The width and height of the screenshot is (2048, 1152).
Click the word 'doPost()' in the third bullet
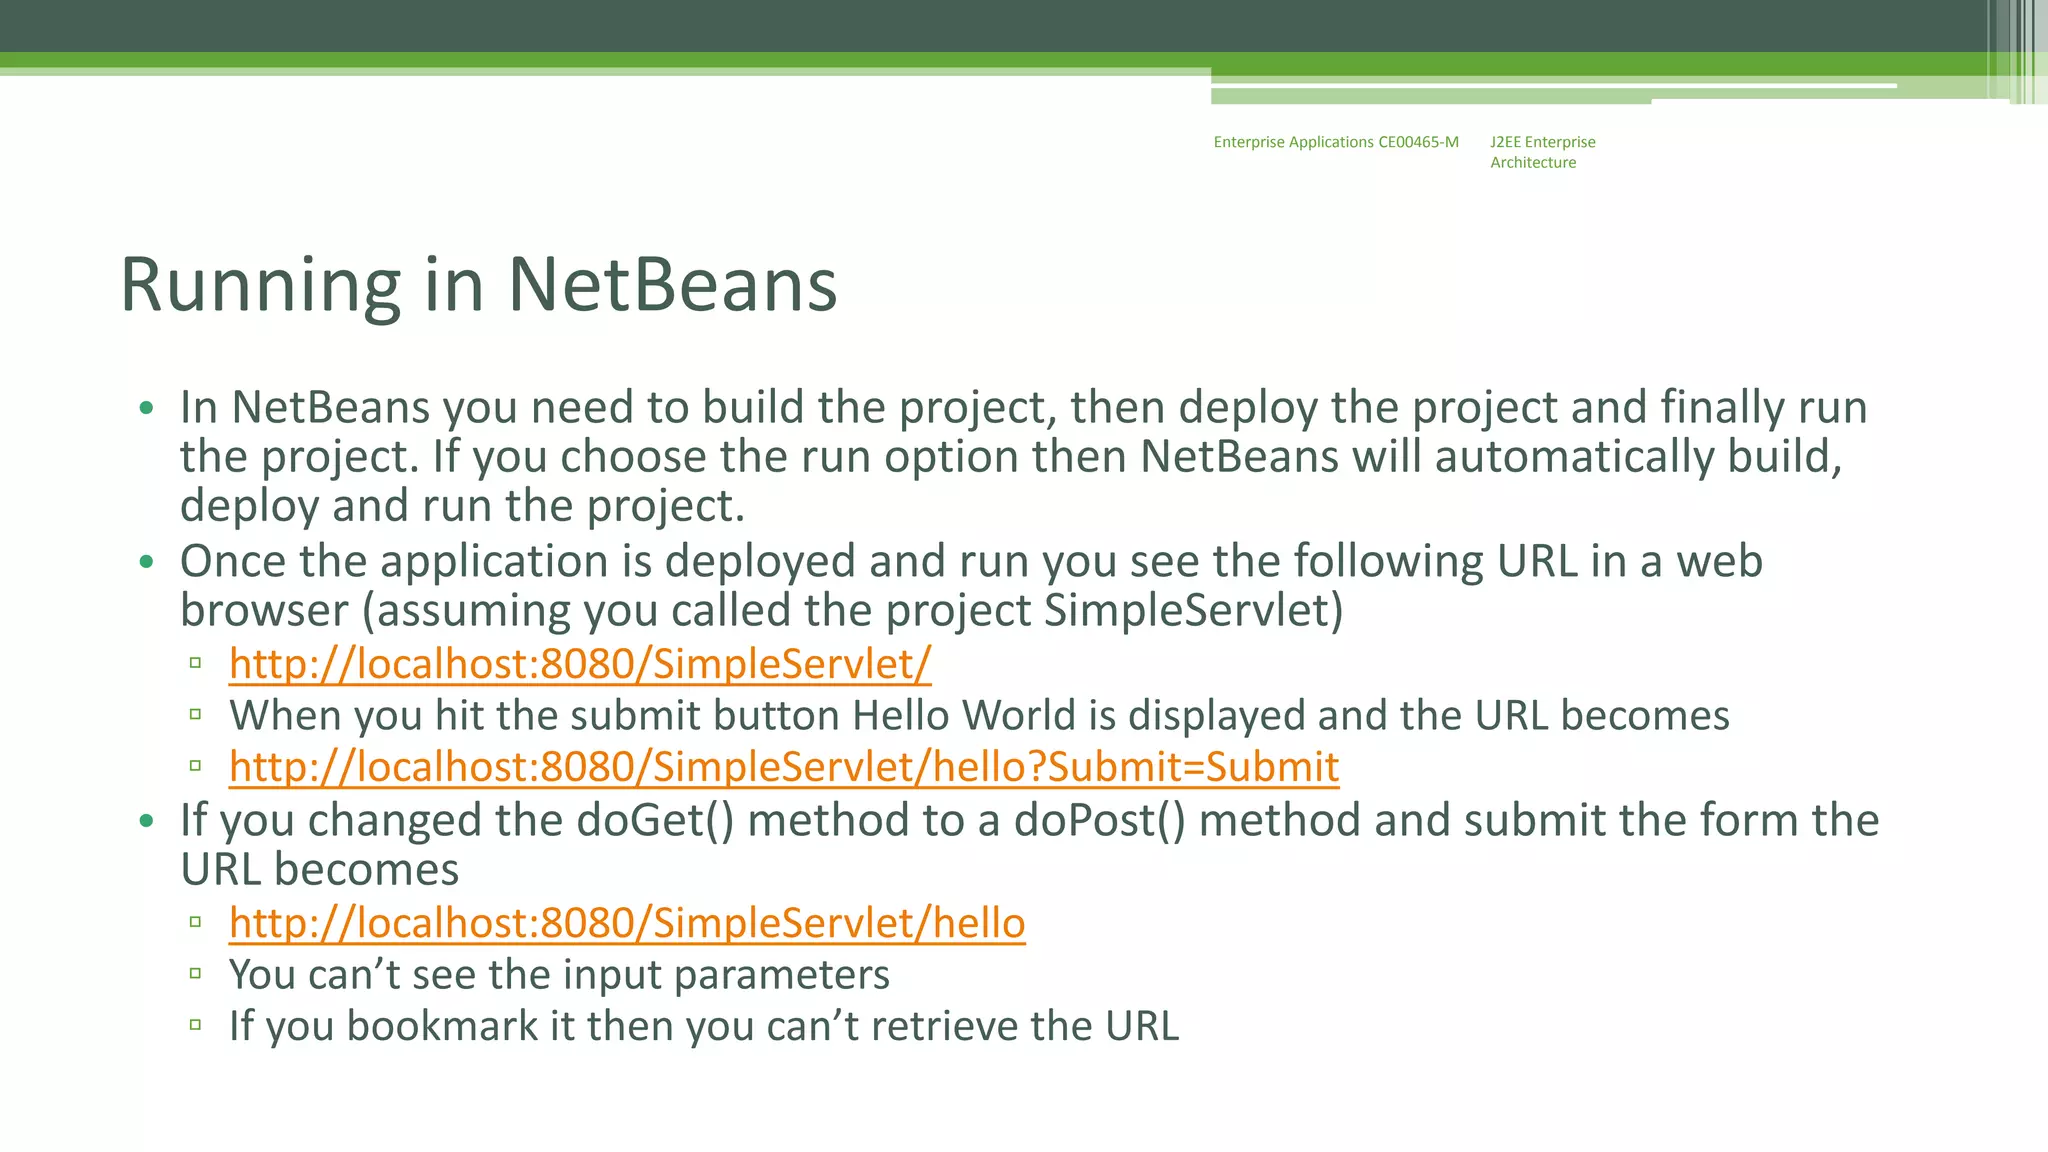[1099, 821]
